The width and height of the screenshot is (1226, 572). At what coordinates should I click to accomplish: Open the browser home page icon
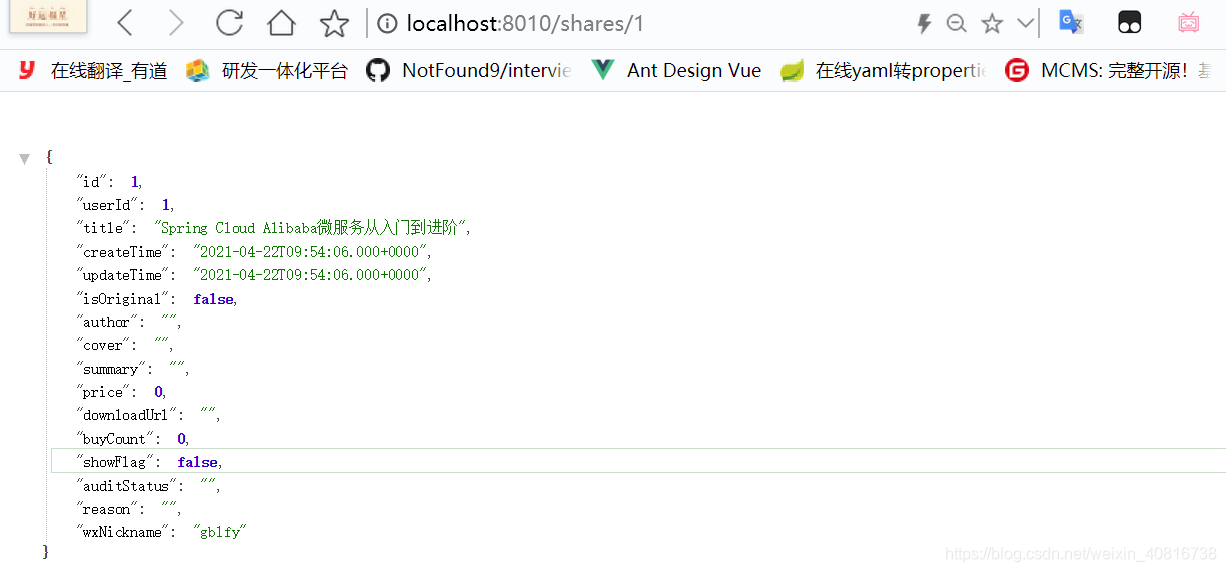coord(282,23)
